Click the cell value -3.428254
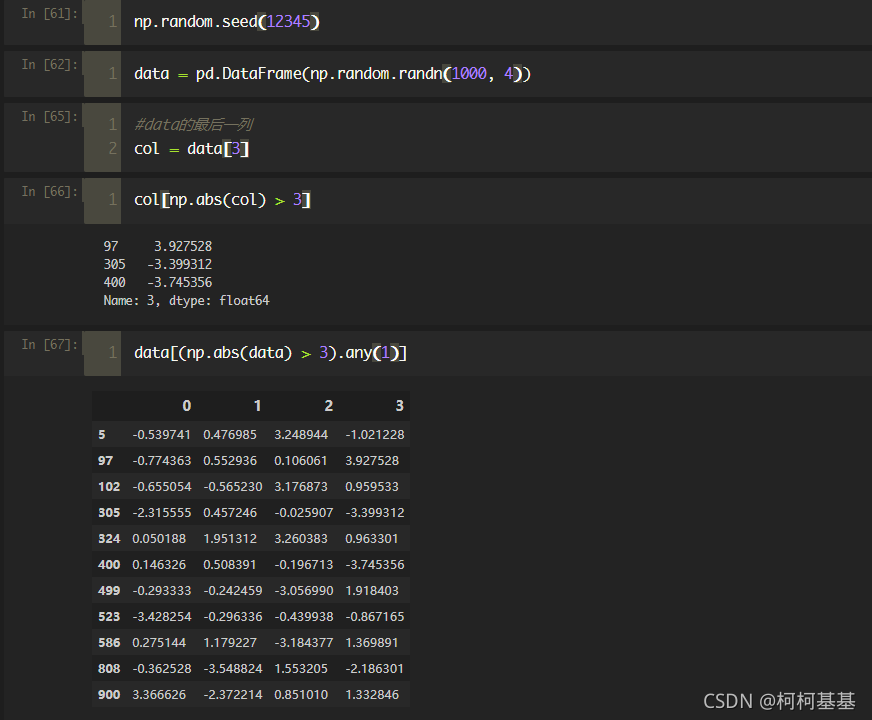Image resolution: width=872 pixels, height=720 pixels. (162, 617)
